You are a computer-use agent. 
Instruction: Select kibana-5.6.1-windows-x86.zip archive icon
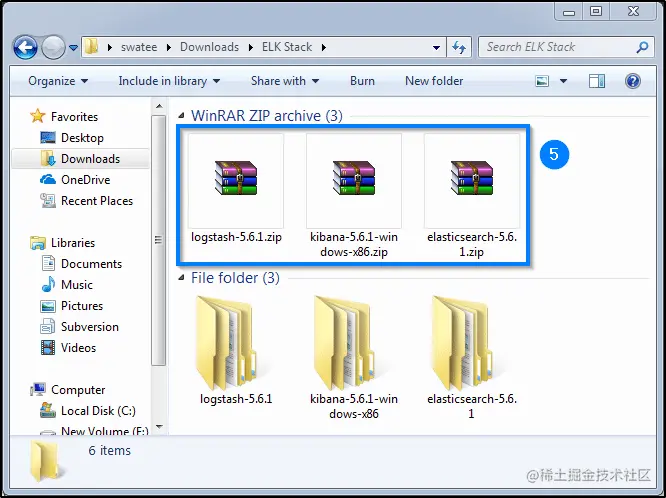(354, 178)
